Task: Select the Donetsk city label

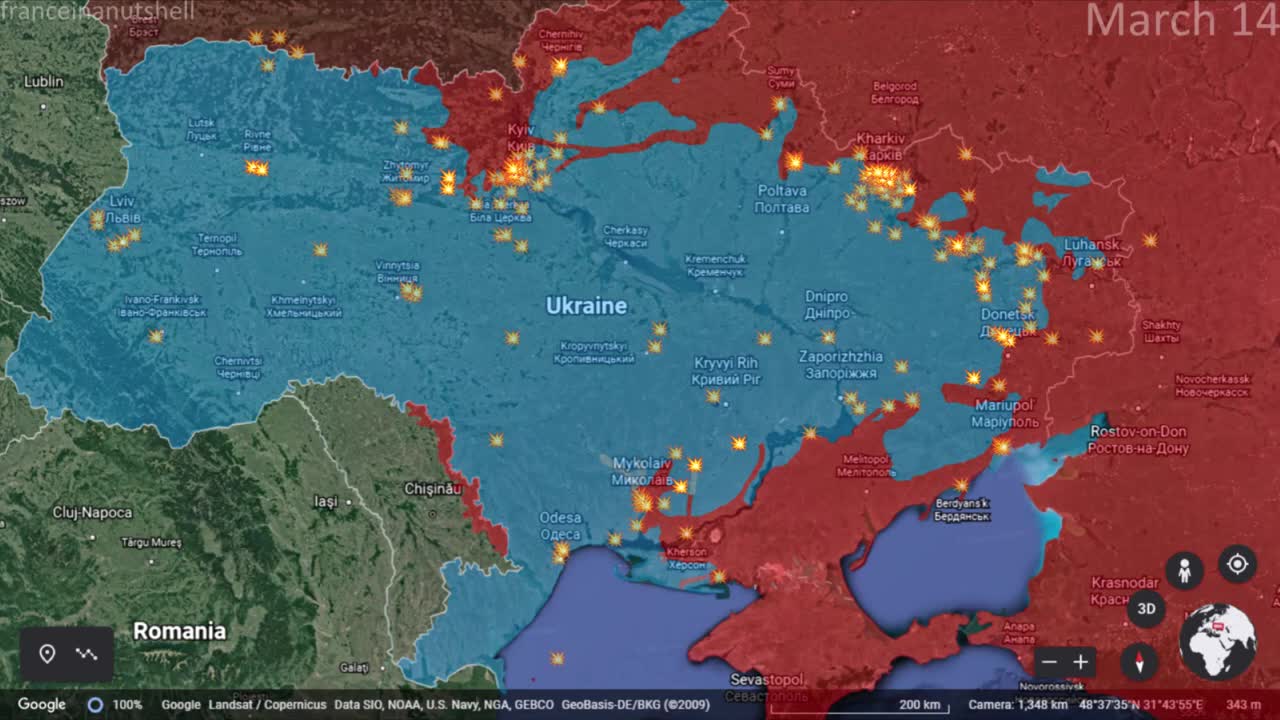Action: (x=1008, y=322)
